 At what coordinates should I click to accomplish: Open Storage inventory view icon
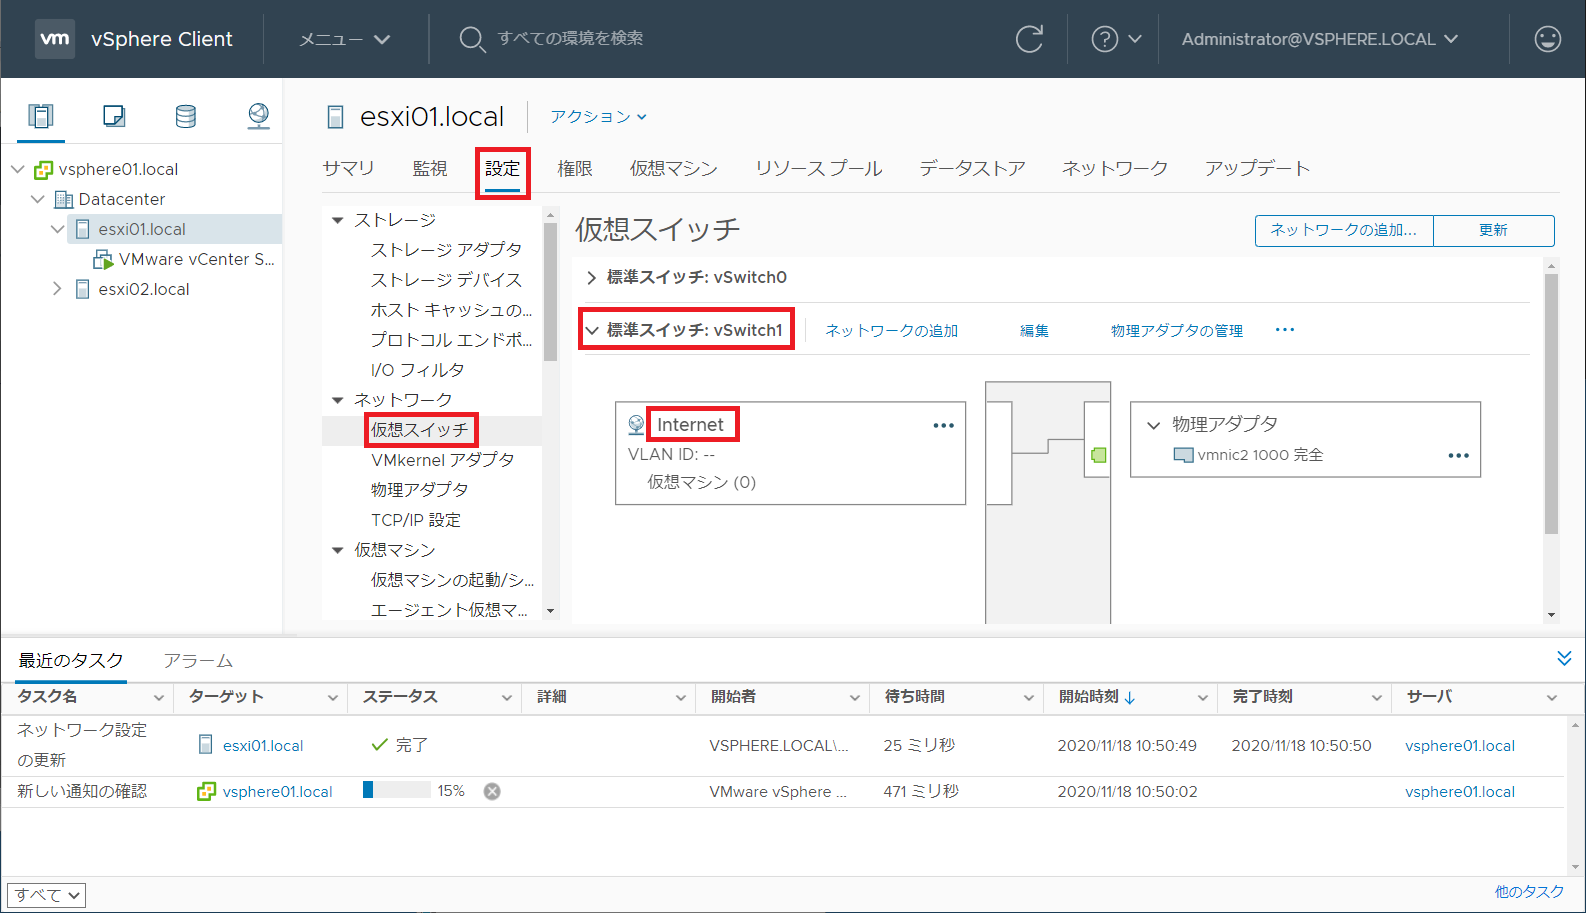pos(186,116)
